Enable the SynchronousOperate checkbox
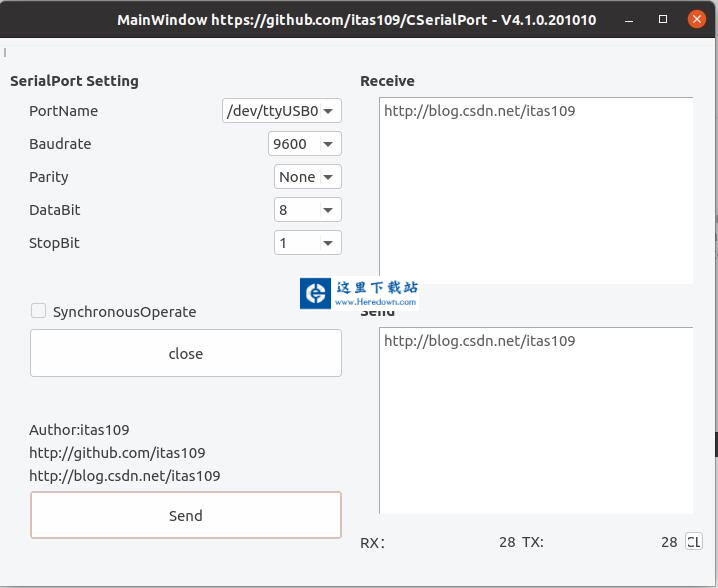This screenshot has width=718, height=588. (39, 311)
